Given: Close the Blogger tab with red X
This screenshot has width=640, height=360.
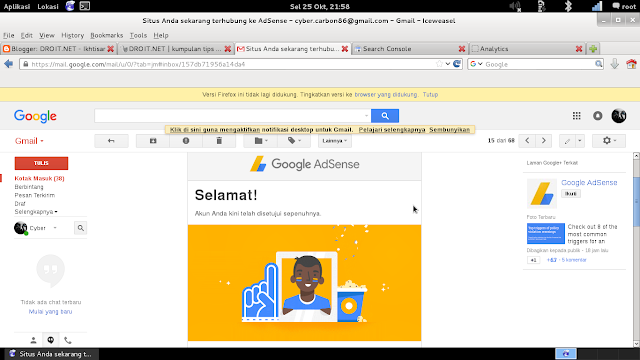Looking at the screenshot, I should tap(111, 49).
